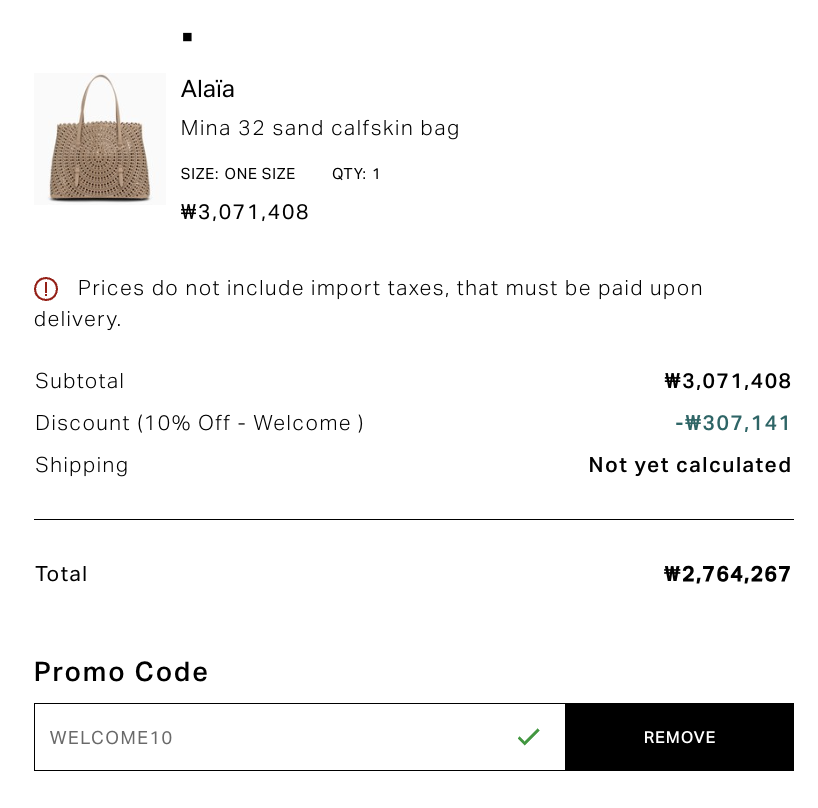818x808 pixels.
Task: Click the SIZE: ONE SIZE label
Action: click(x=238, y=174)
